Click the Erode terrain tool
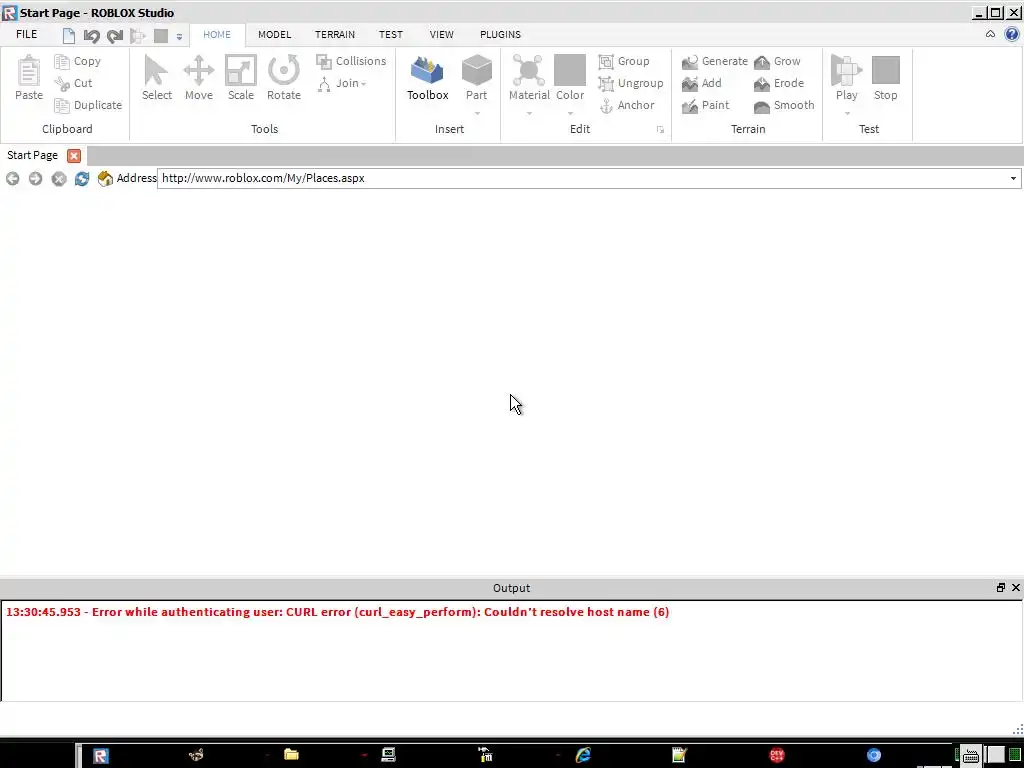The width and height of the screenshot is (1024, 768). click(778, 83)
